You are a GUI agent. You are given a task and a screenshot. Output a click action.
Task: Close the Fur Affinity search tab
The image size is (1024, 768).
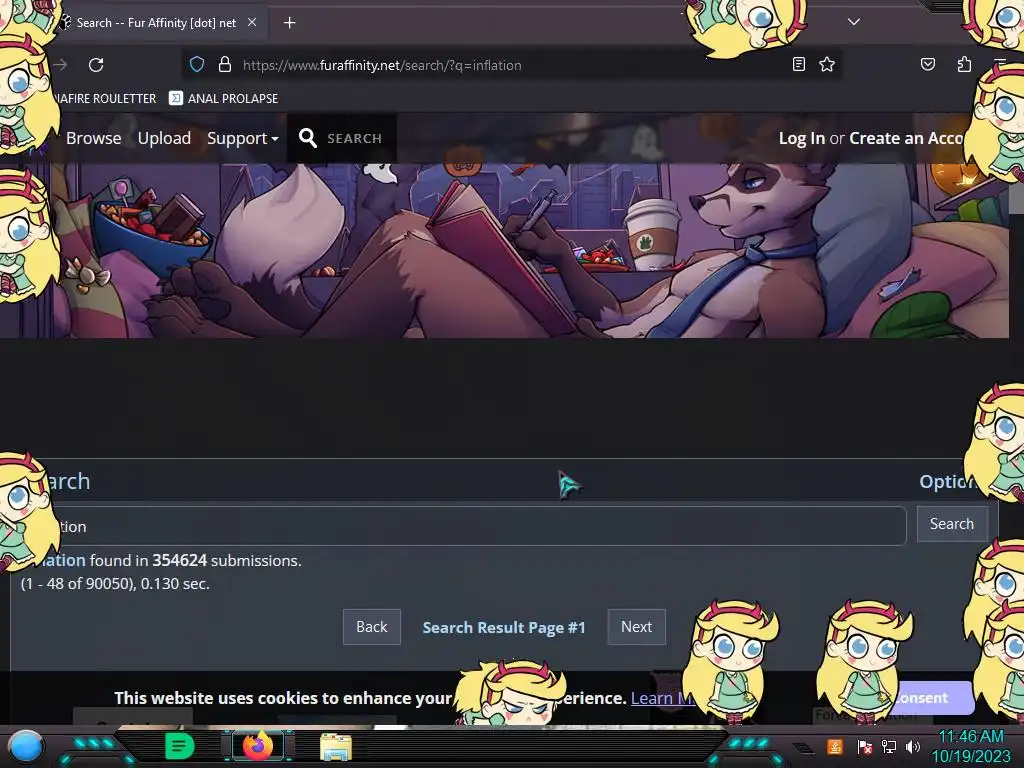point(251,22)
